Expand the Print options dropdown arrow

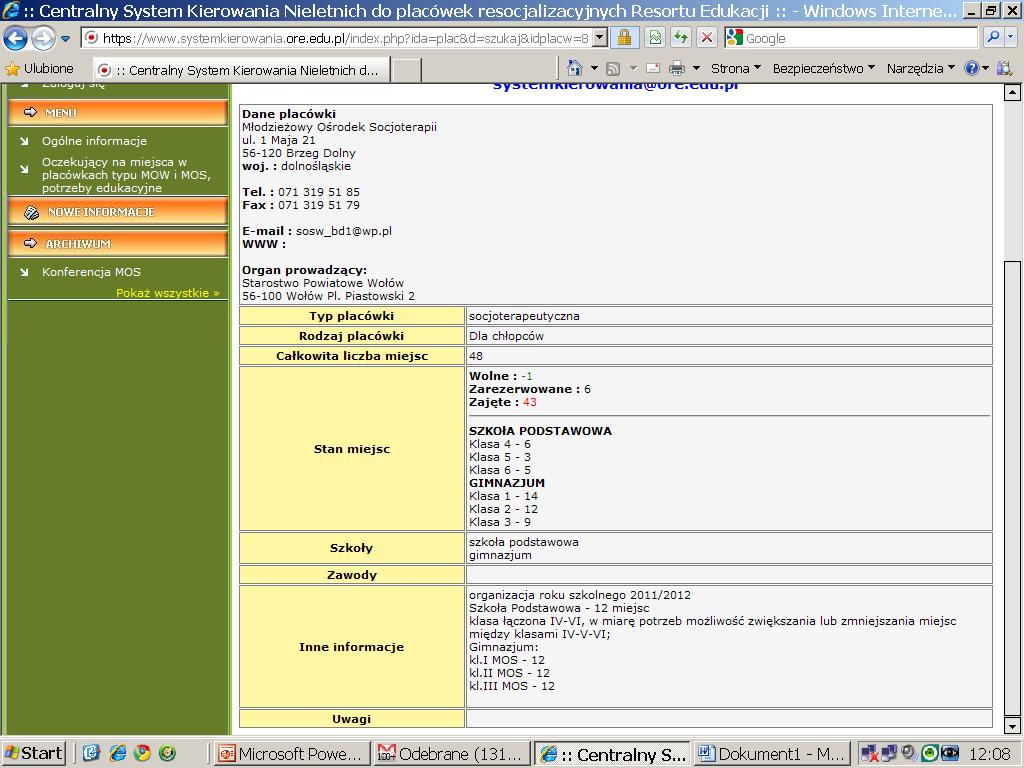tap(696, 68)
